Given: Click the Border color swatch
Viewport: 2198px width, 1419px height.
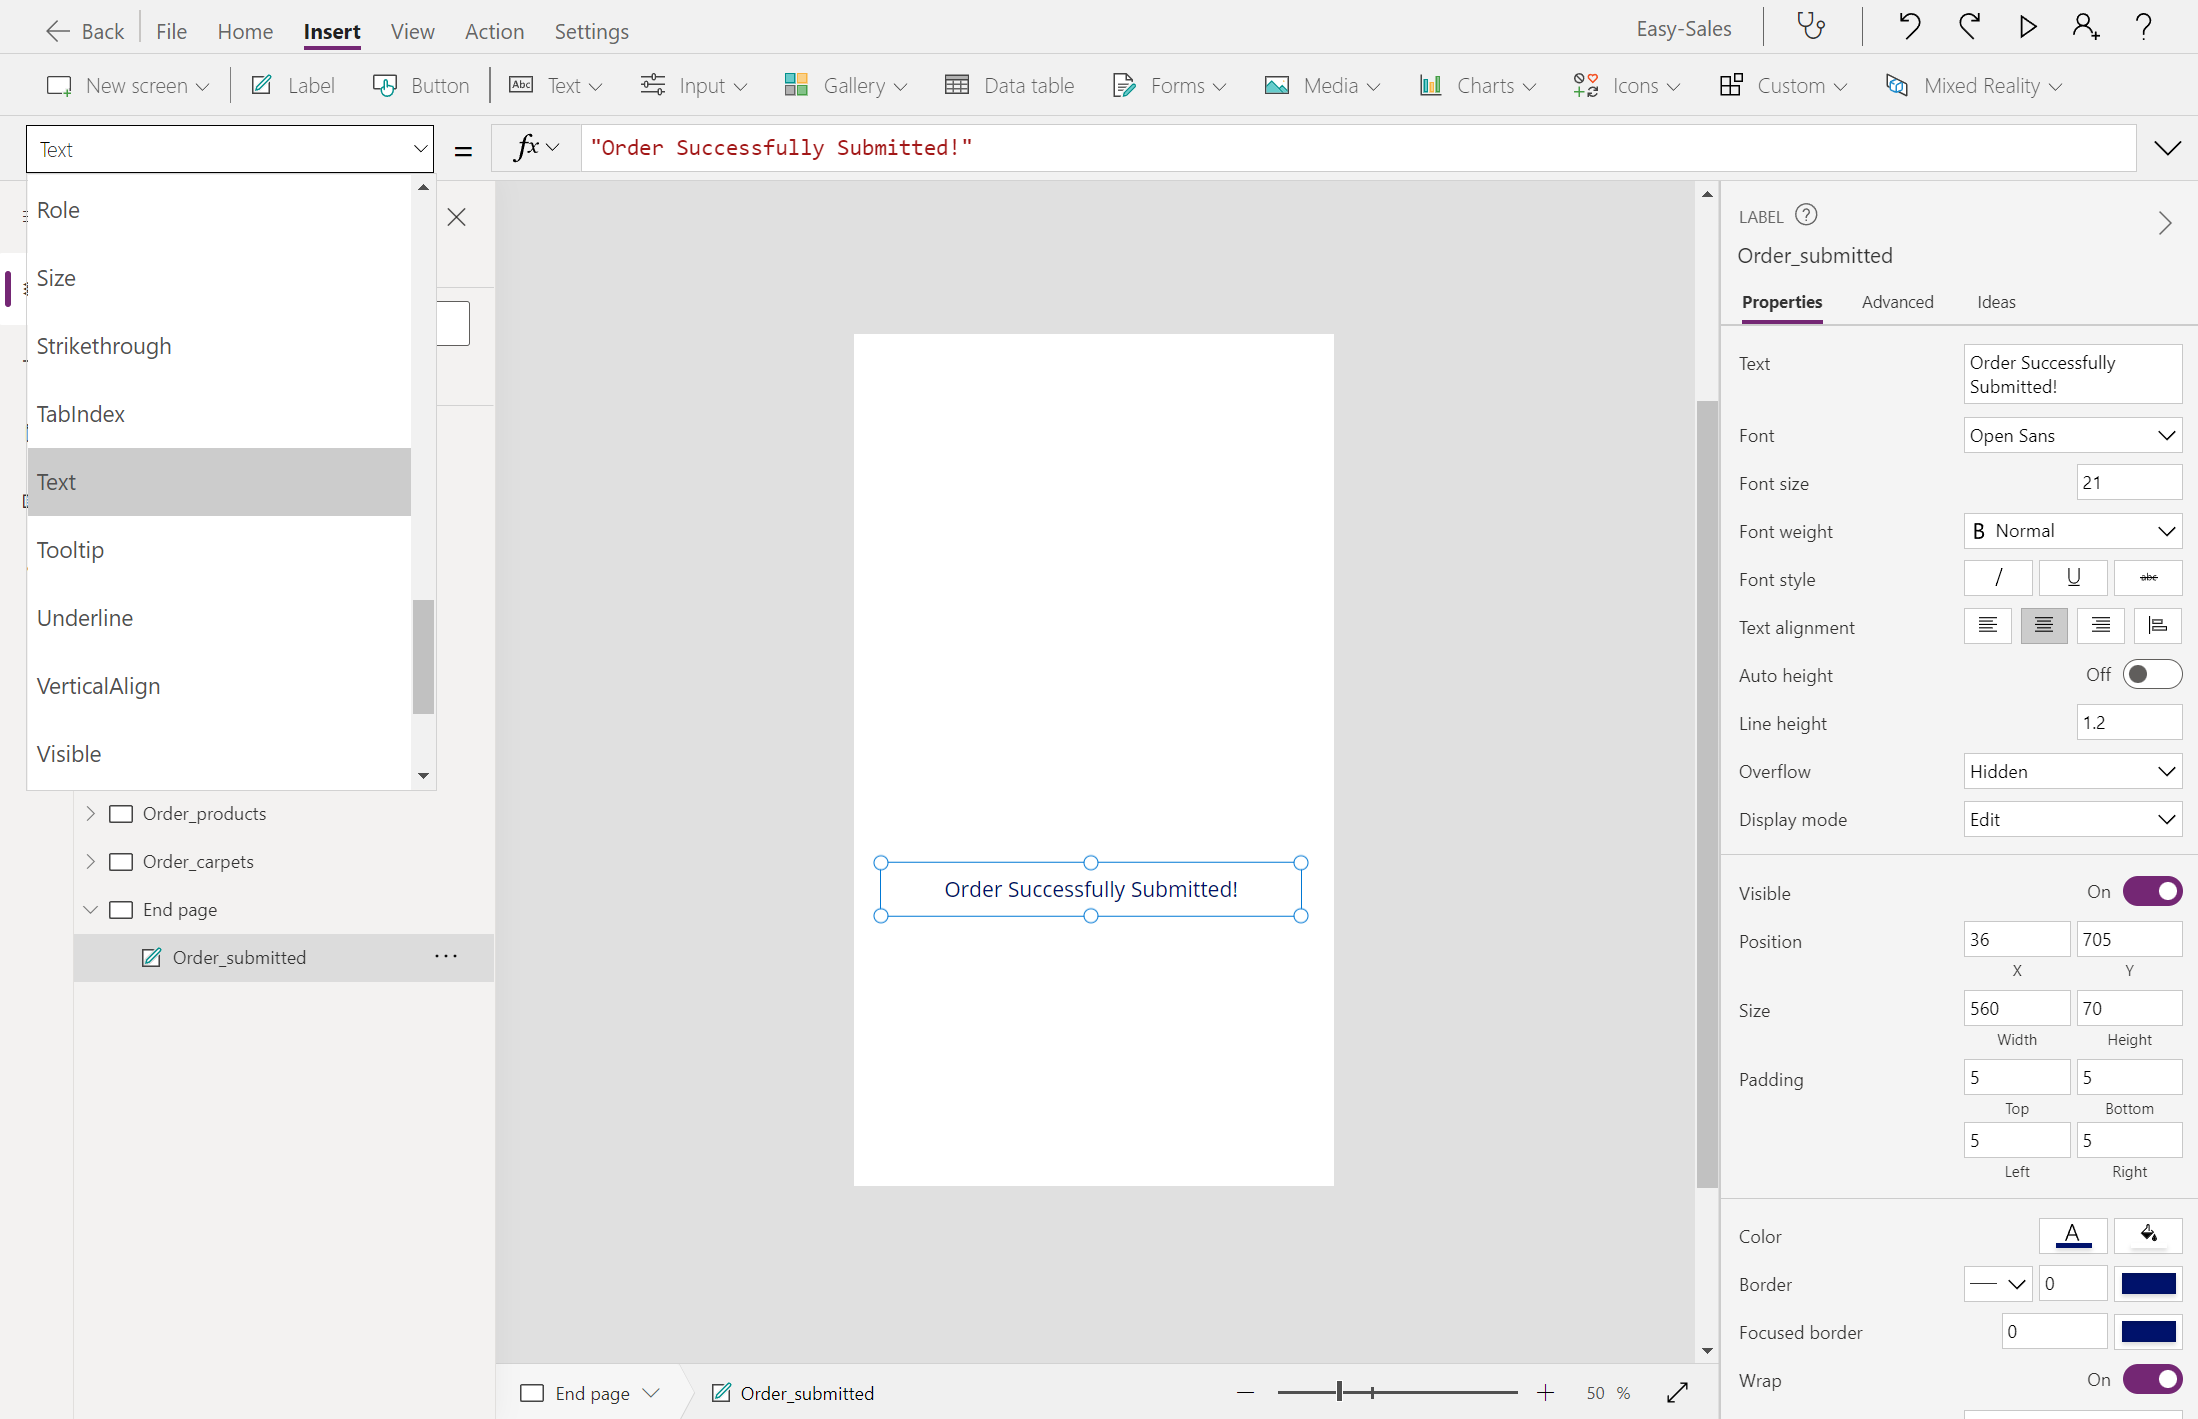Looking at the screenshot, I should tap(2147, 1284).
